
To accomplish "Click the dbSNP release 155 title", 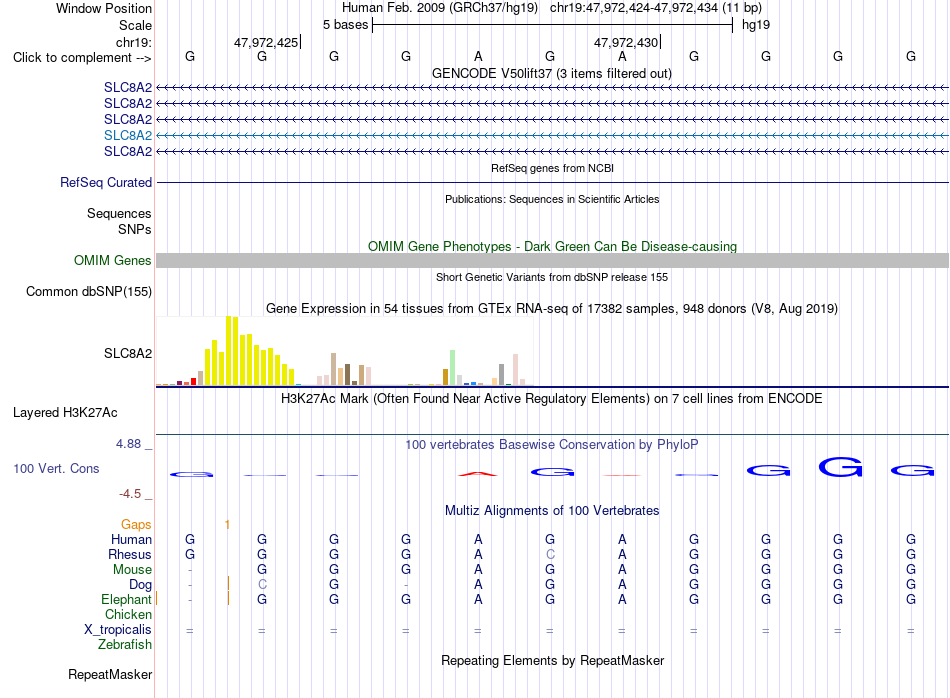I will pos(552,277).
